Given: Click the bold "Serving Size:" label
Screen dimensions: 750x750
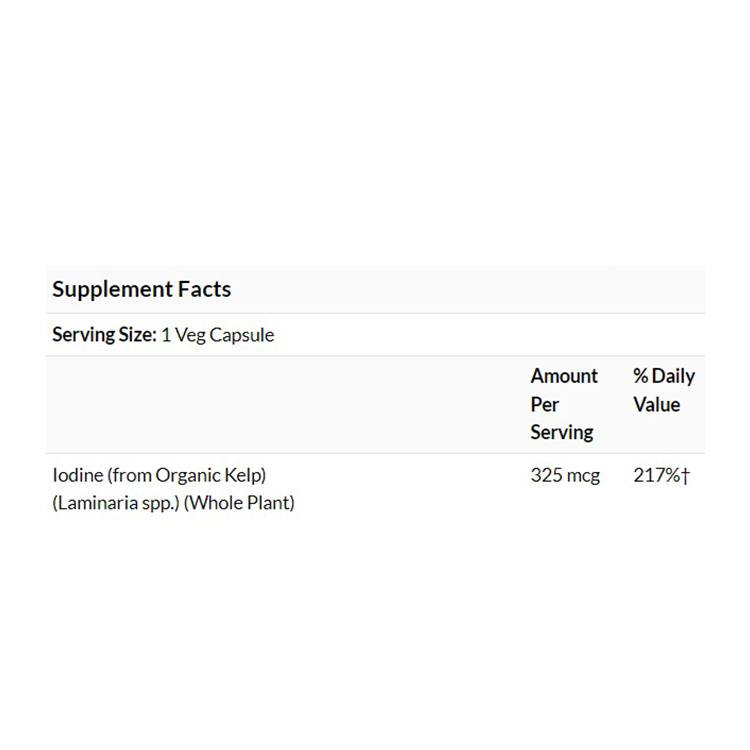Looking at the screenshot, I should click(104, 335).
